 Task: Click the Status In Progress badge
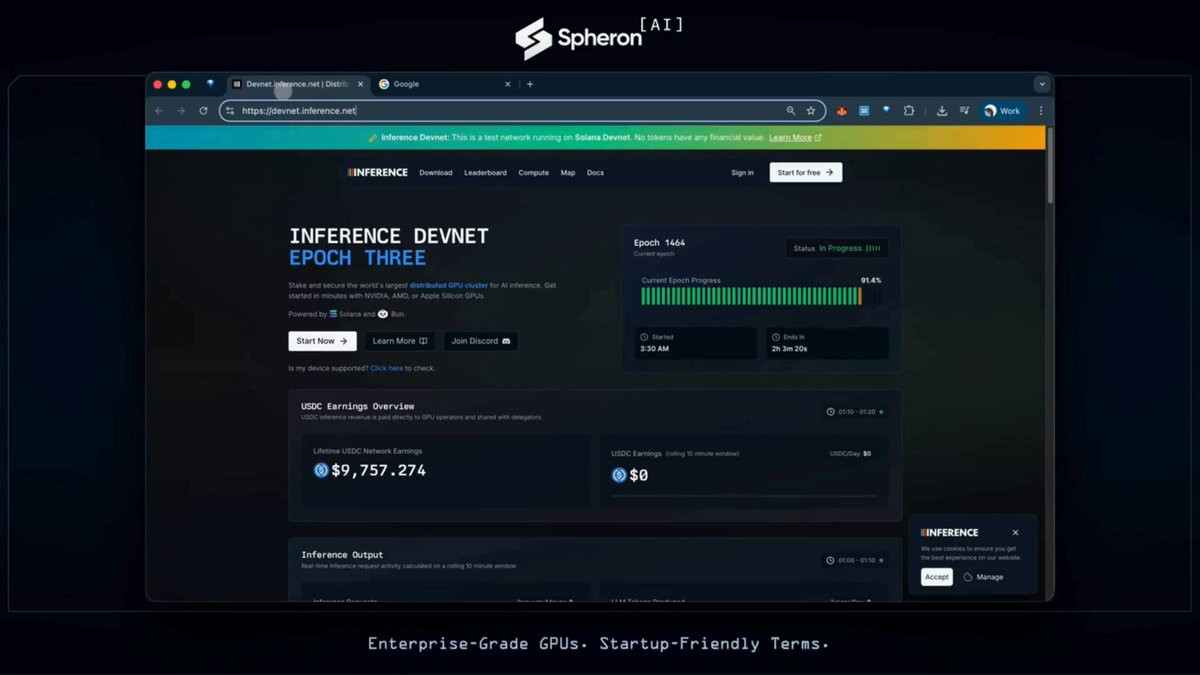coord(837,248)
